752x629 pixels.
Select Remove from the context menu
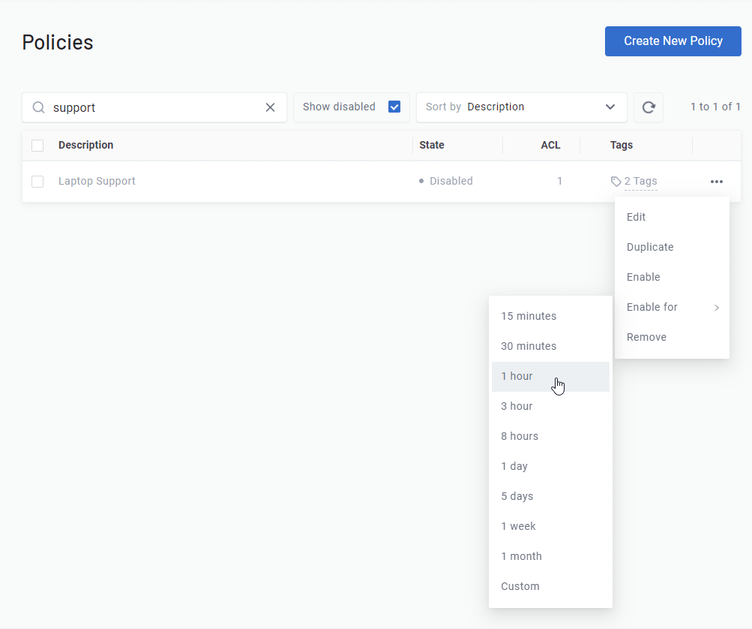(672, 337)
